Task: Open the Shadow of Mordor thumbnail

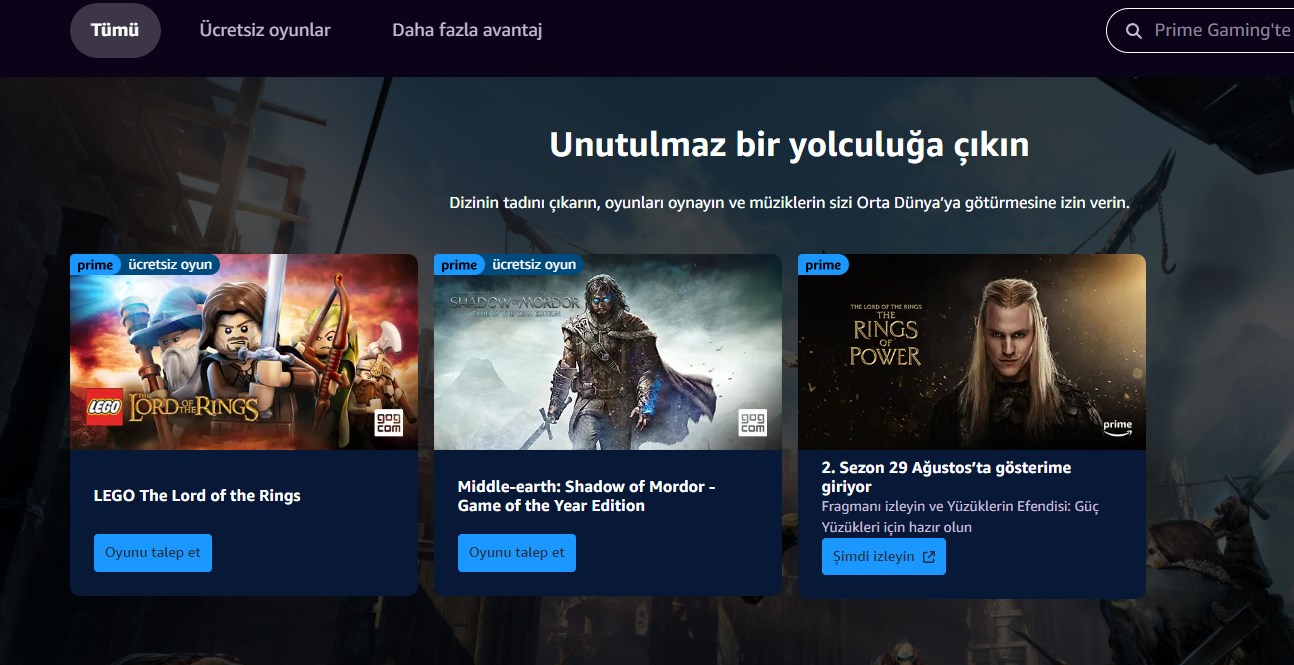Action: [608, 352]
